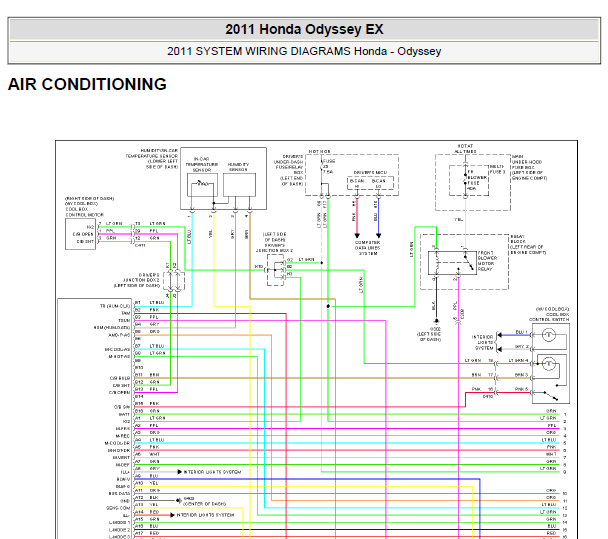
Task: Click the "C411" connector label
Action: 140,245
